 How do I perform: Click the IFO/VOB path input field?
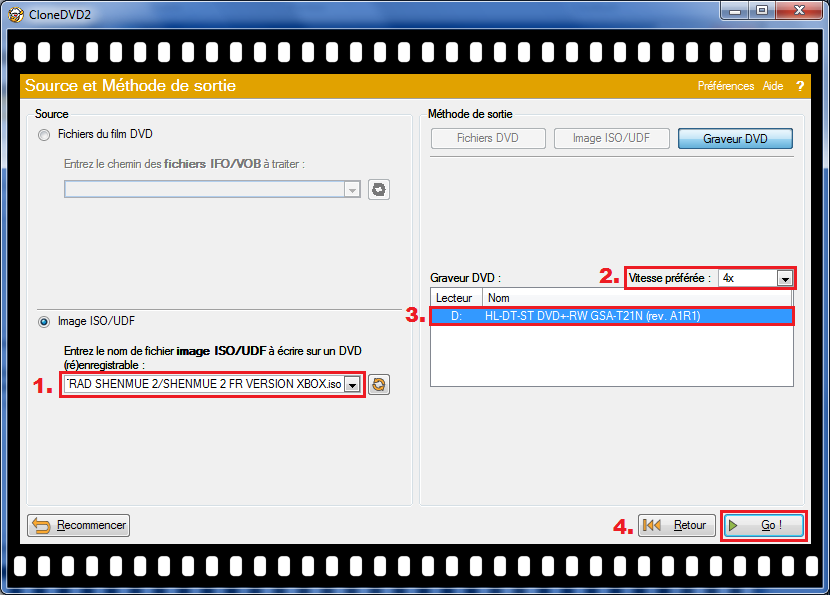pyautogui.click(x=204, y=190)
